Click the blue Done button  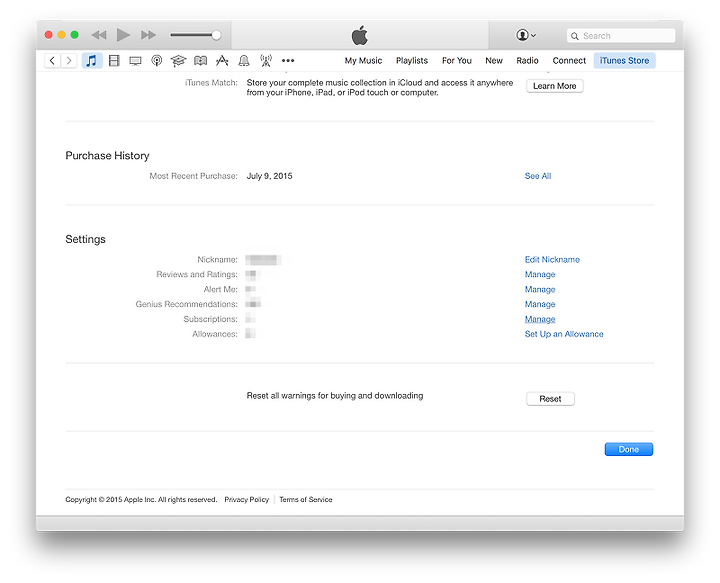(629, 449)
